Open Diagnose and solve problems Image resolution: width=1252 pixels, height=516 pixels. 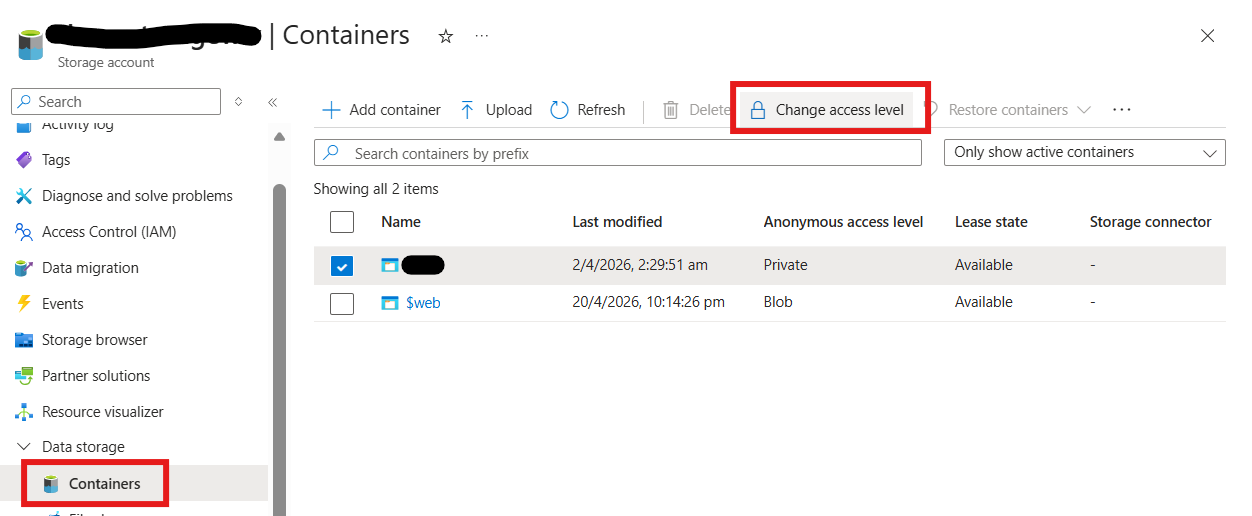click(137, 196)
